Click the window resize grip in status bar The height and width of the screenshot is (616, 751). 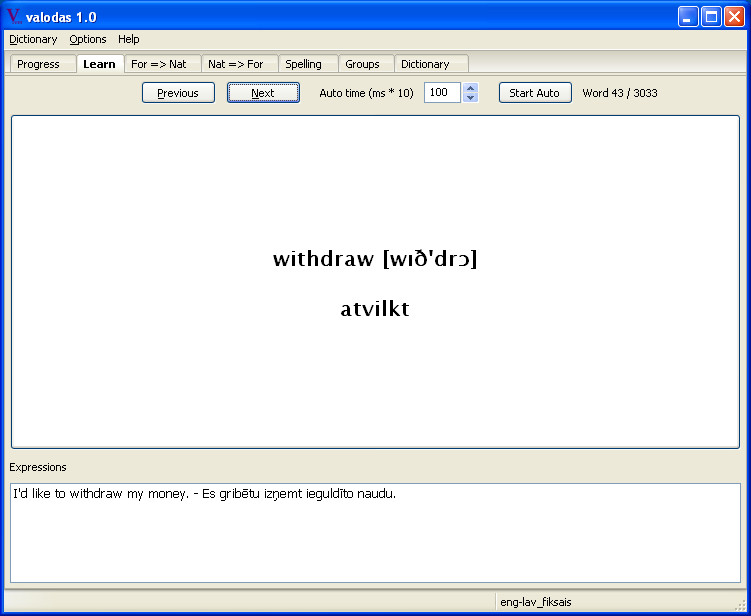coord(740,605)
